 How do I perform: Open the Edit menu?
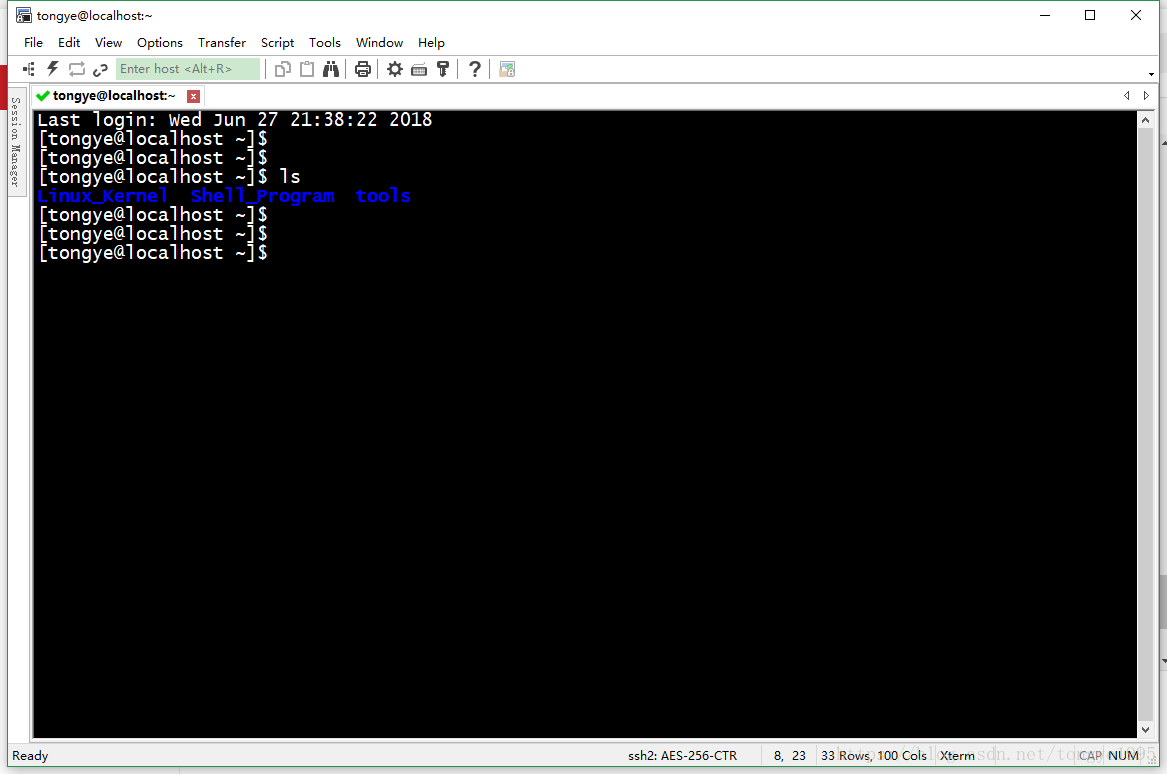[x=69, y=42]
